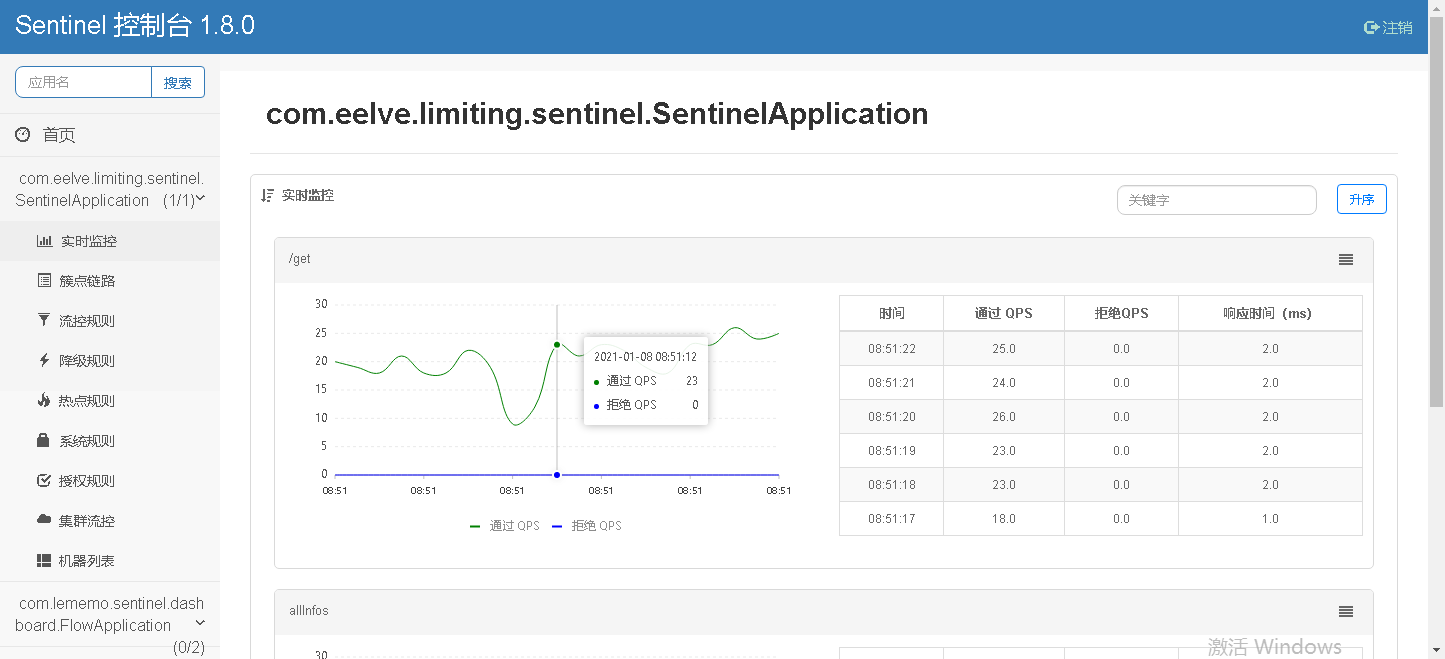Open the hamburger menu on allInfos panel
The image size is (1445, 659).
[1346, 612]
